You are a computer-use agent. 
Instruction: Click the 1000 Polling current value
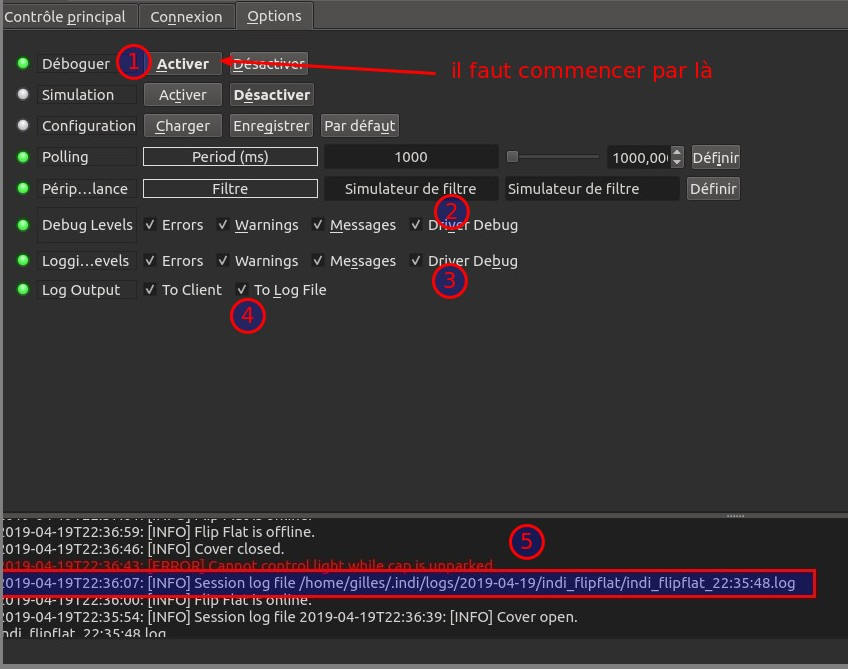(x=411, y=157)
